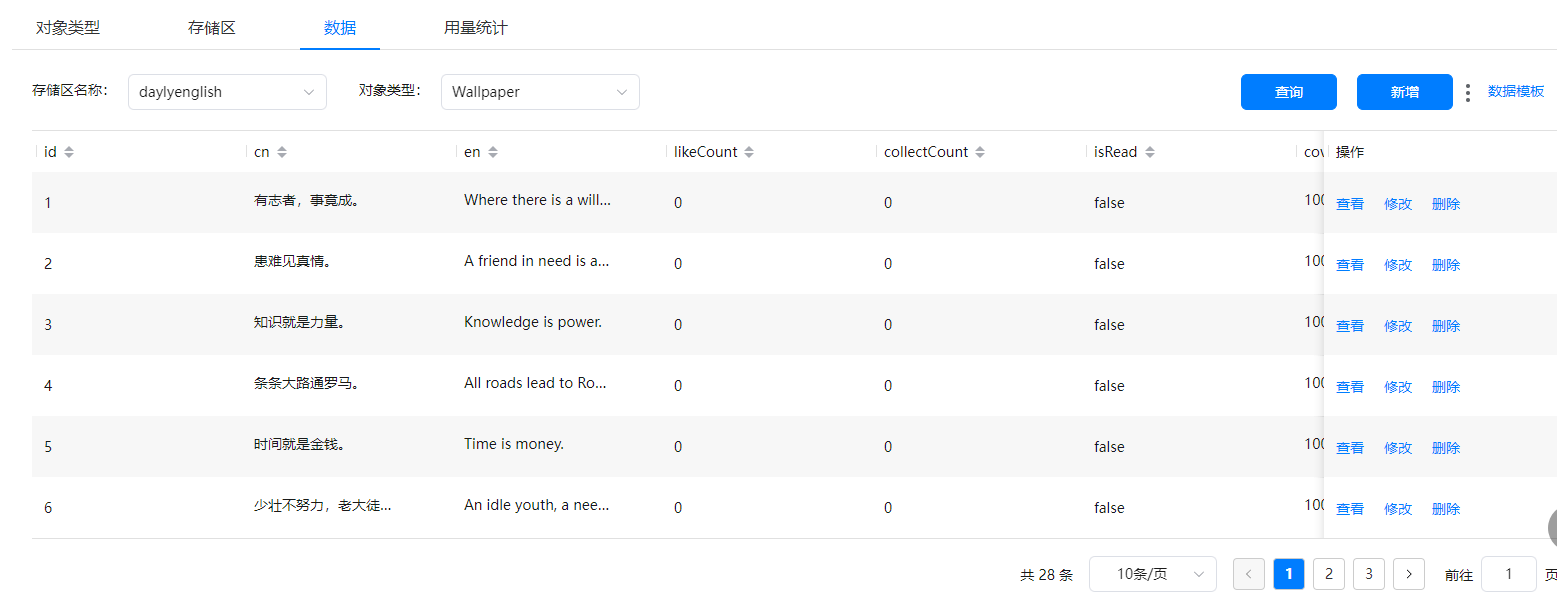This screenshot has height=600, width=1557.
Task: Open the 用量统计 tab
Action: coord(475,27)
